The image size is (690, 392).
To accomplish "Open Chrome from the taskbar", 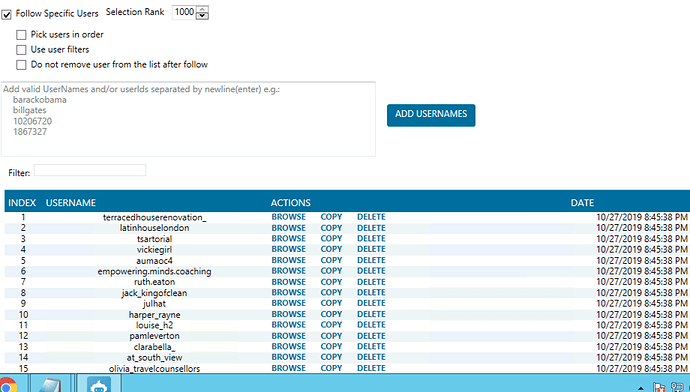I will coord(7,384).
